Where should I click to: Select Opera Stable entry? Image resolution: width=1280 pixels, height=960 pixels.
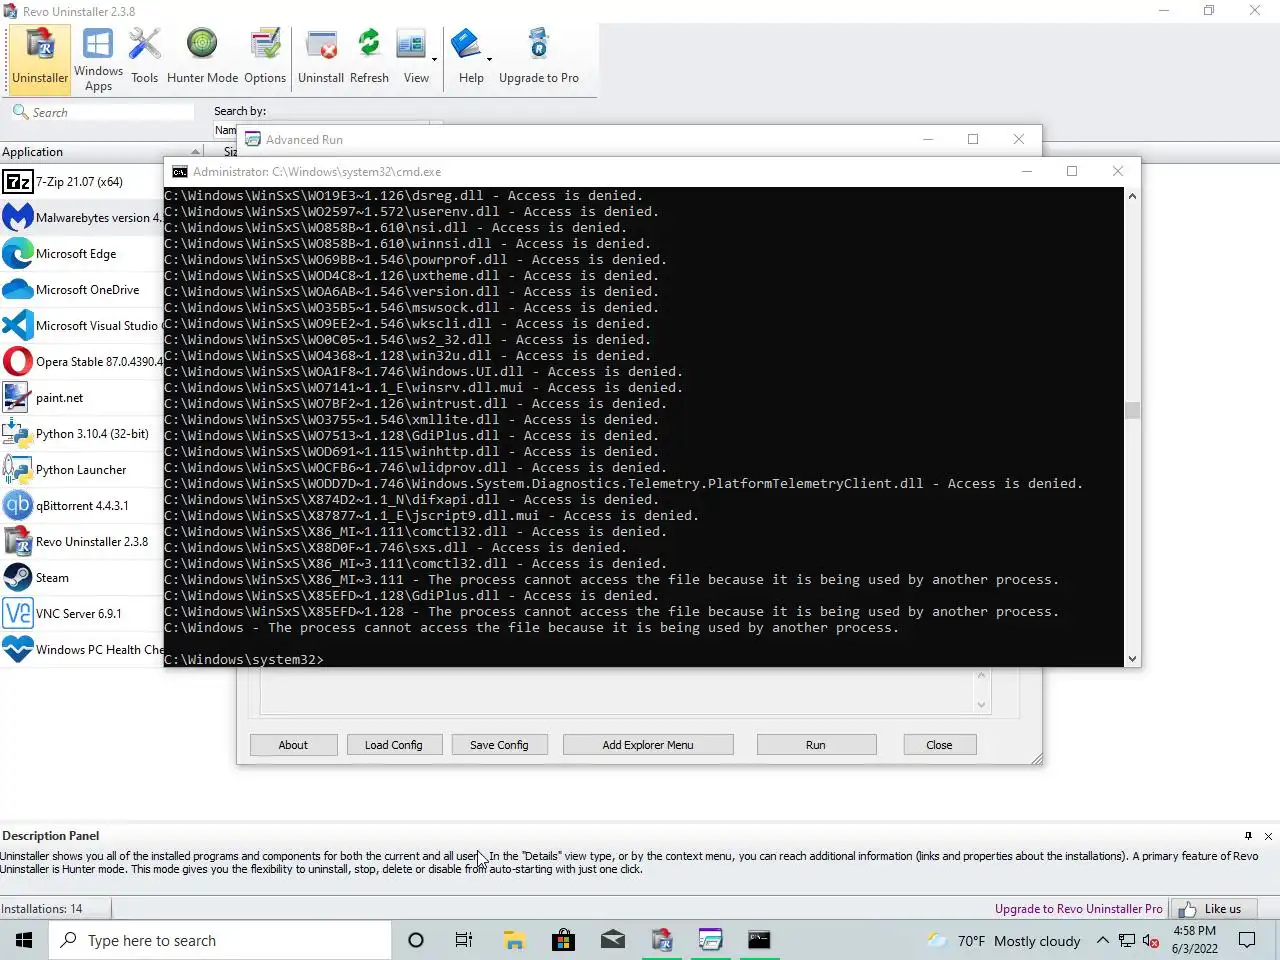click(82, 362)
